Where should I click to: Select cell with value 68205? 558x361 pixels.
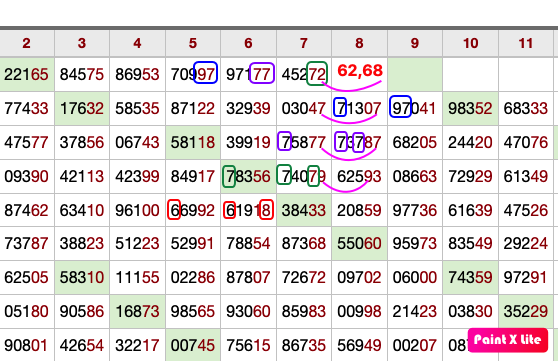pos(415,142)
